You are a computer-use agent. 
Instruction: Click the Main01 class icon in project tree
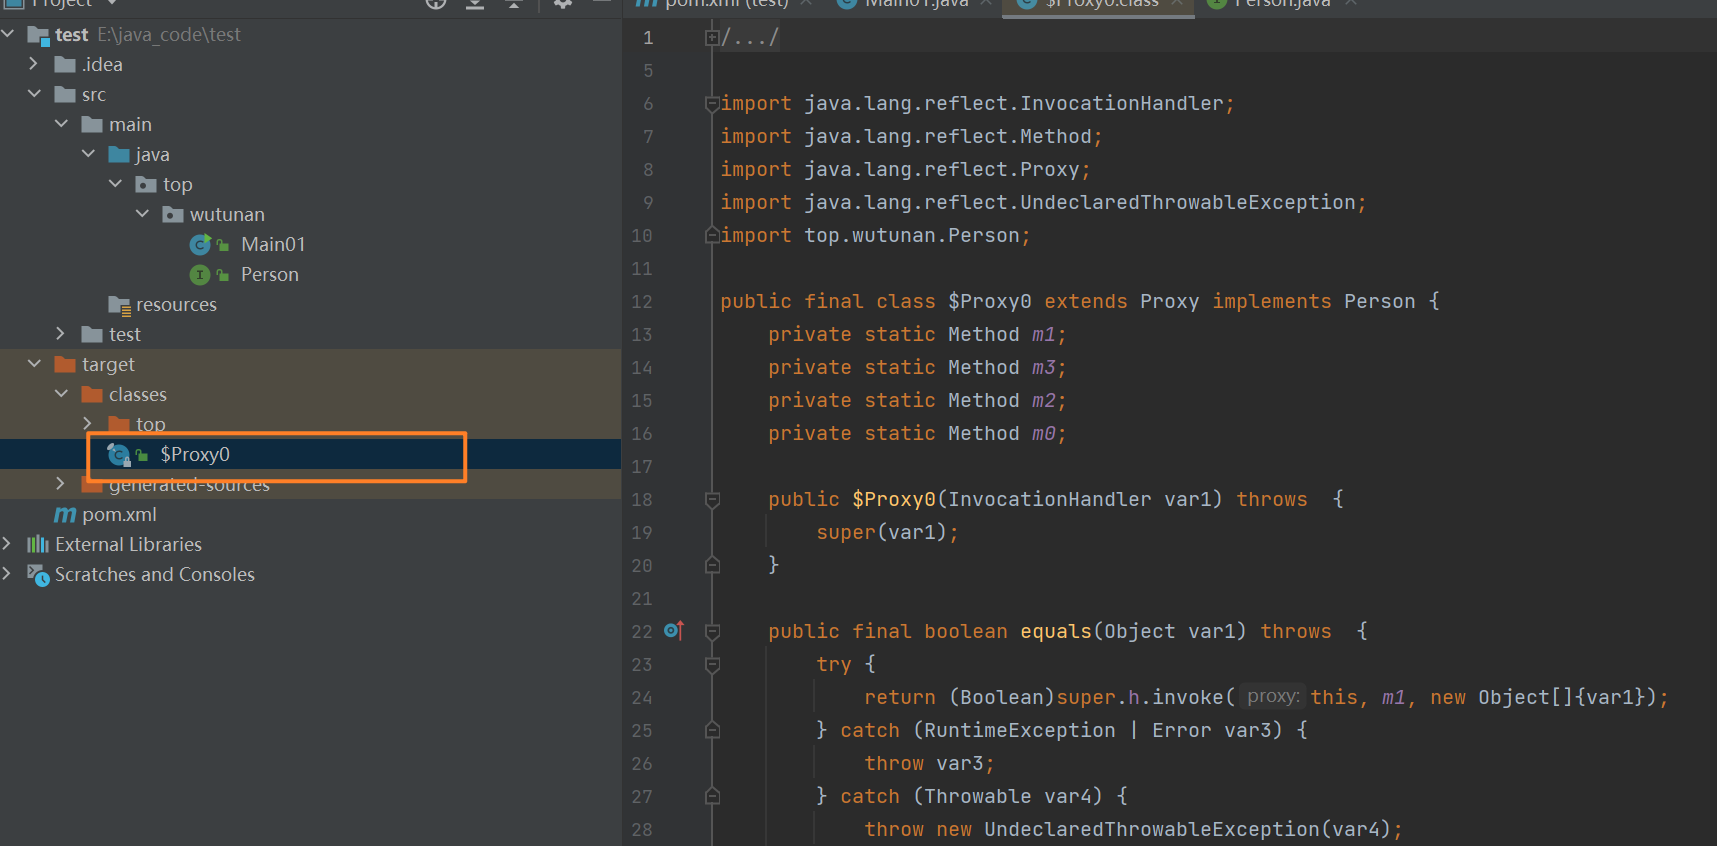200,245
